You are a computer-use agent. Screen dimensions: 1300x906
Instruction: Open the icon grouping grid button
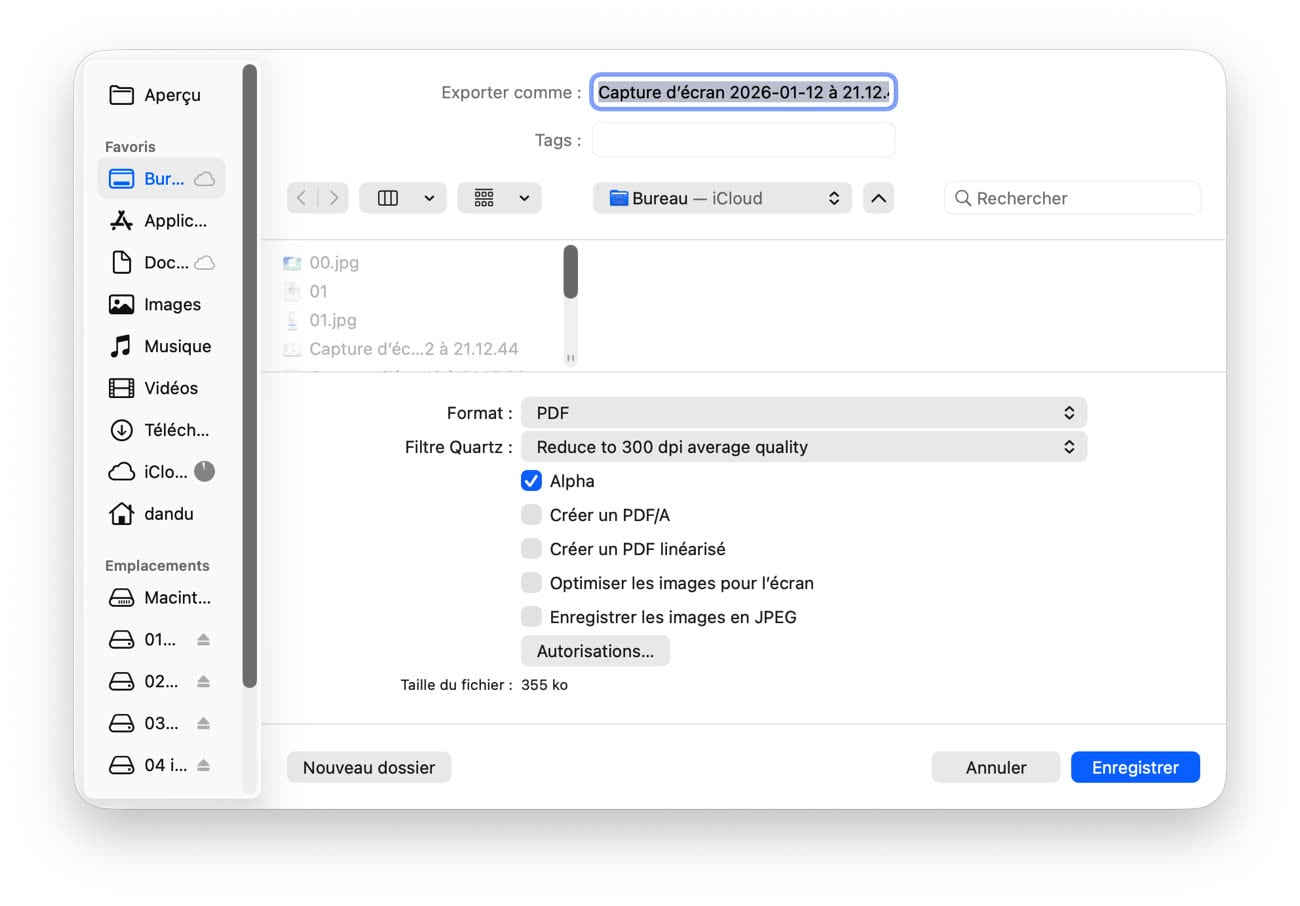tap(485, 198)
